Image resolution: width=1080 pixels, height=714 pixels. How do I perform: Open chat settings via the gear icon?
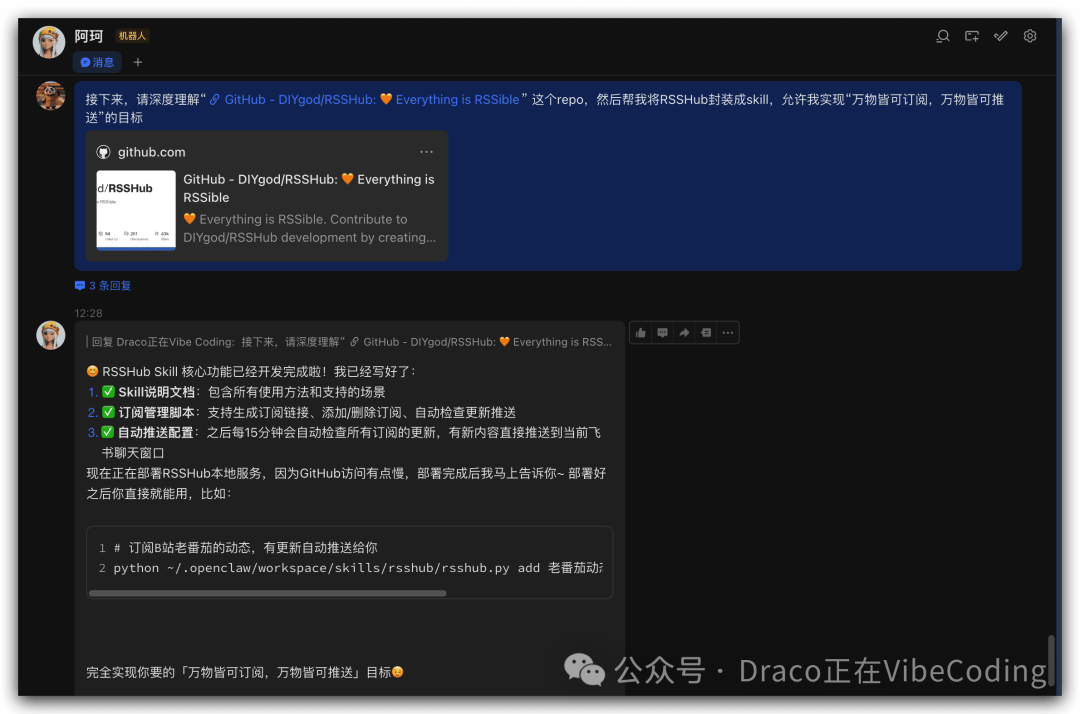[x=1030, y=36]
